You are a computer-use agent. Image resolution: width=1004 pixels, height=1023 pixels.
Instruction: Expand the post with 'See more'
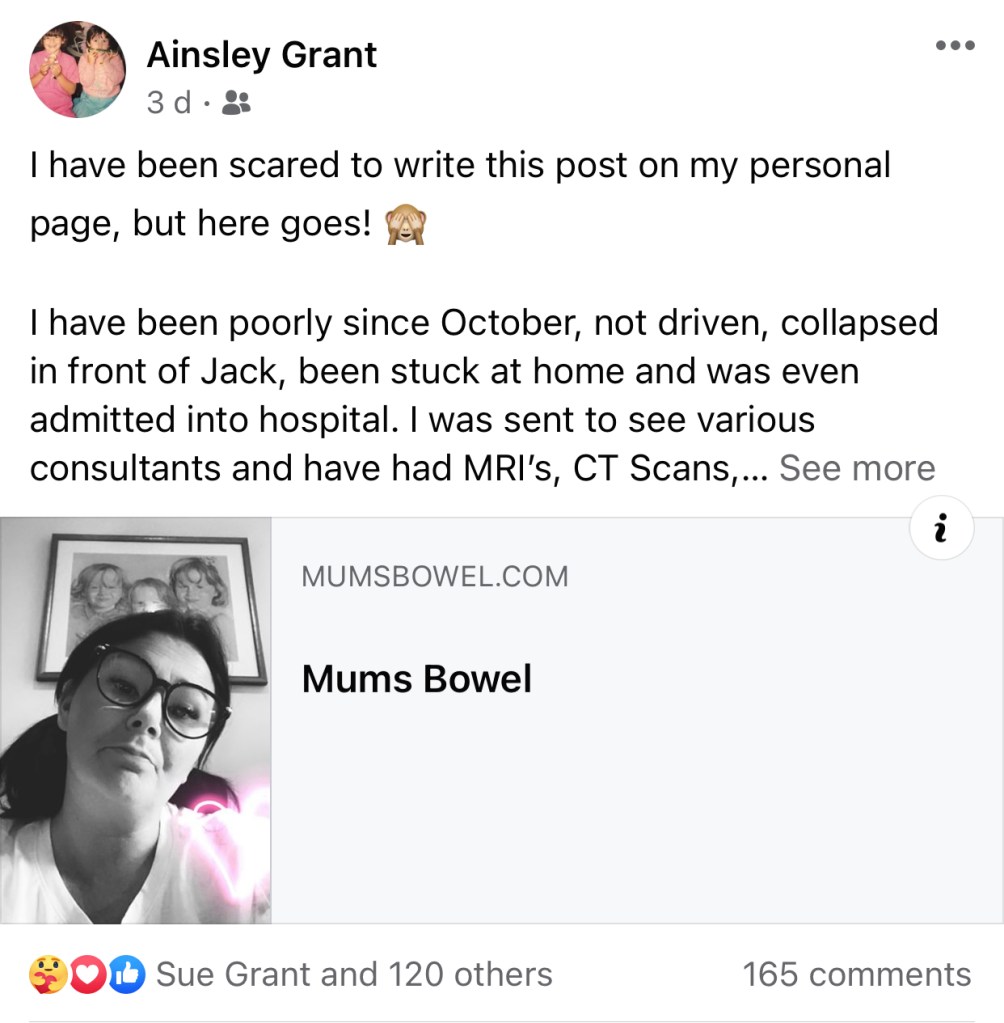(857, 467)
